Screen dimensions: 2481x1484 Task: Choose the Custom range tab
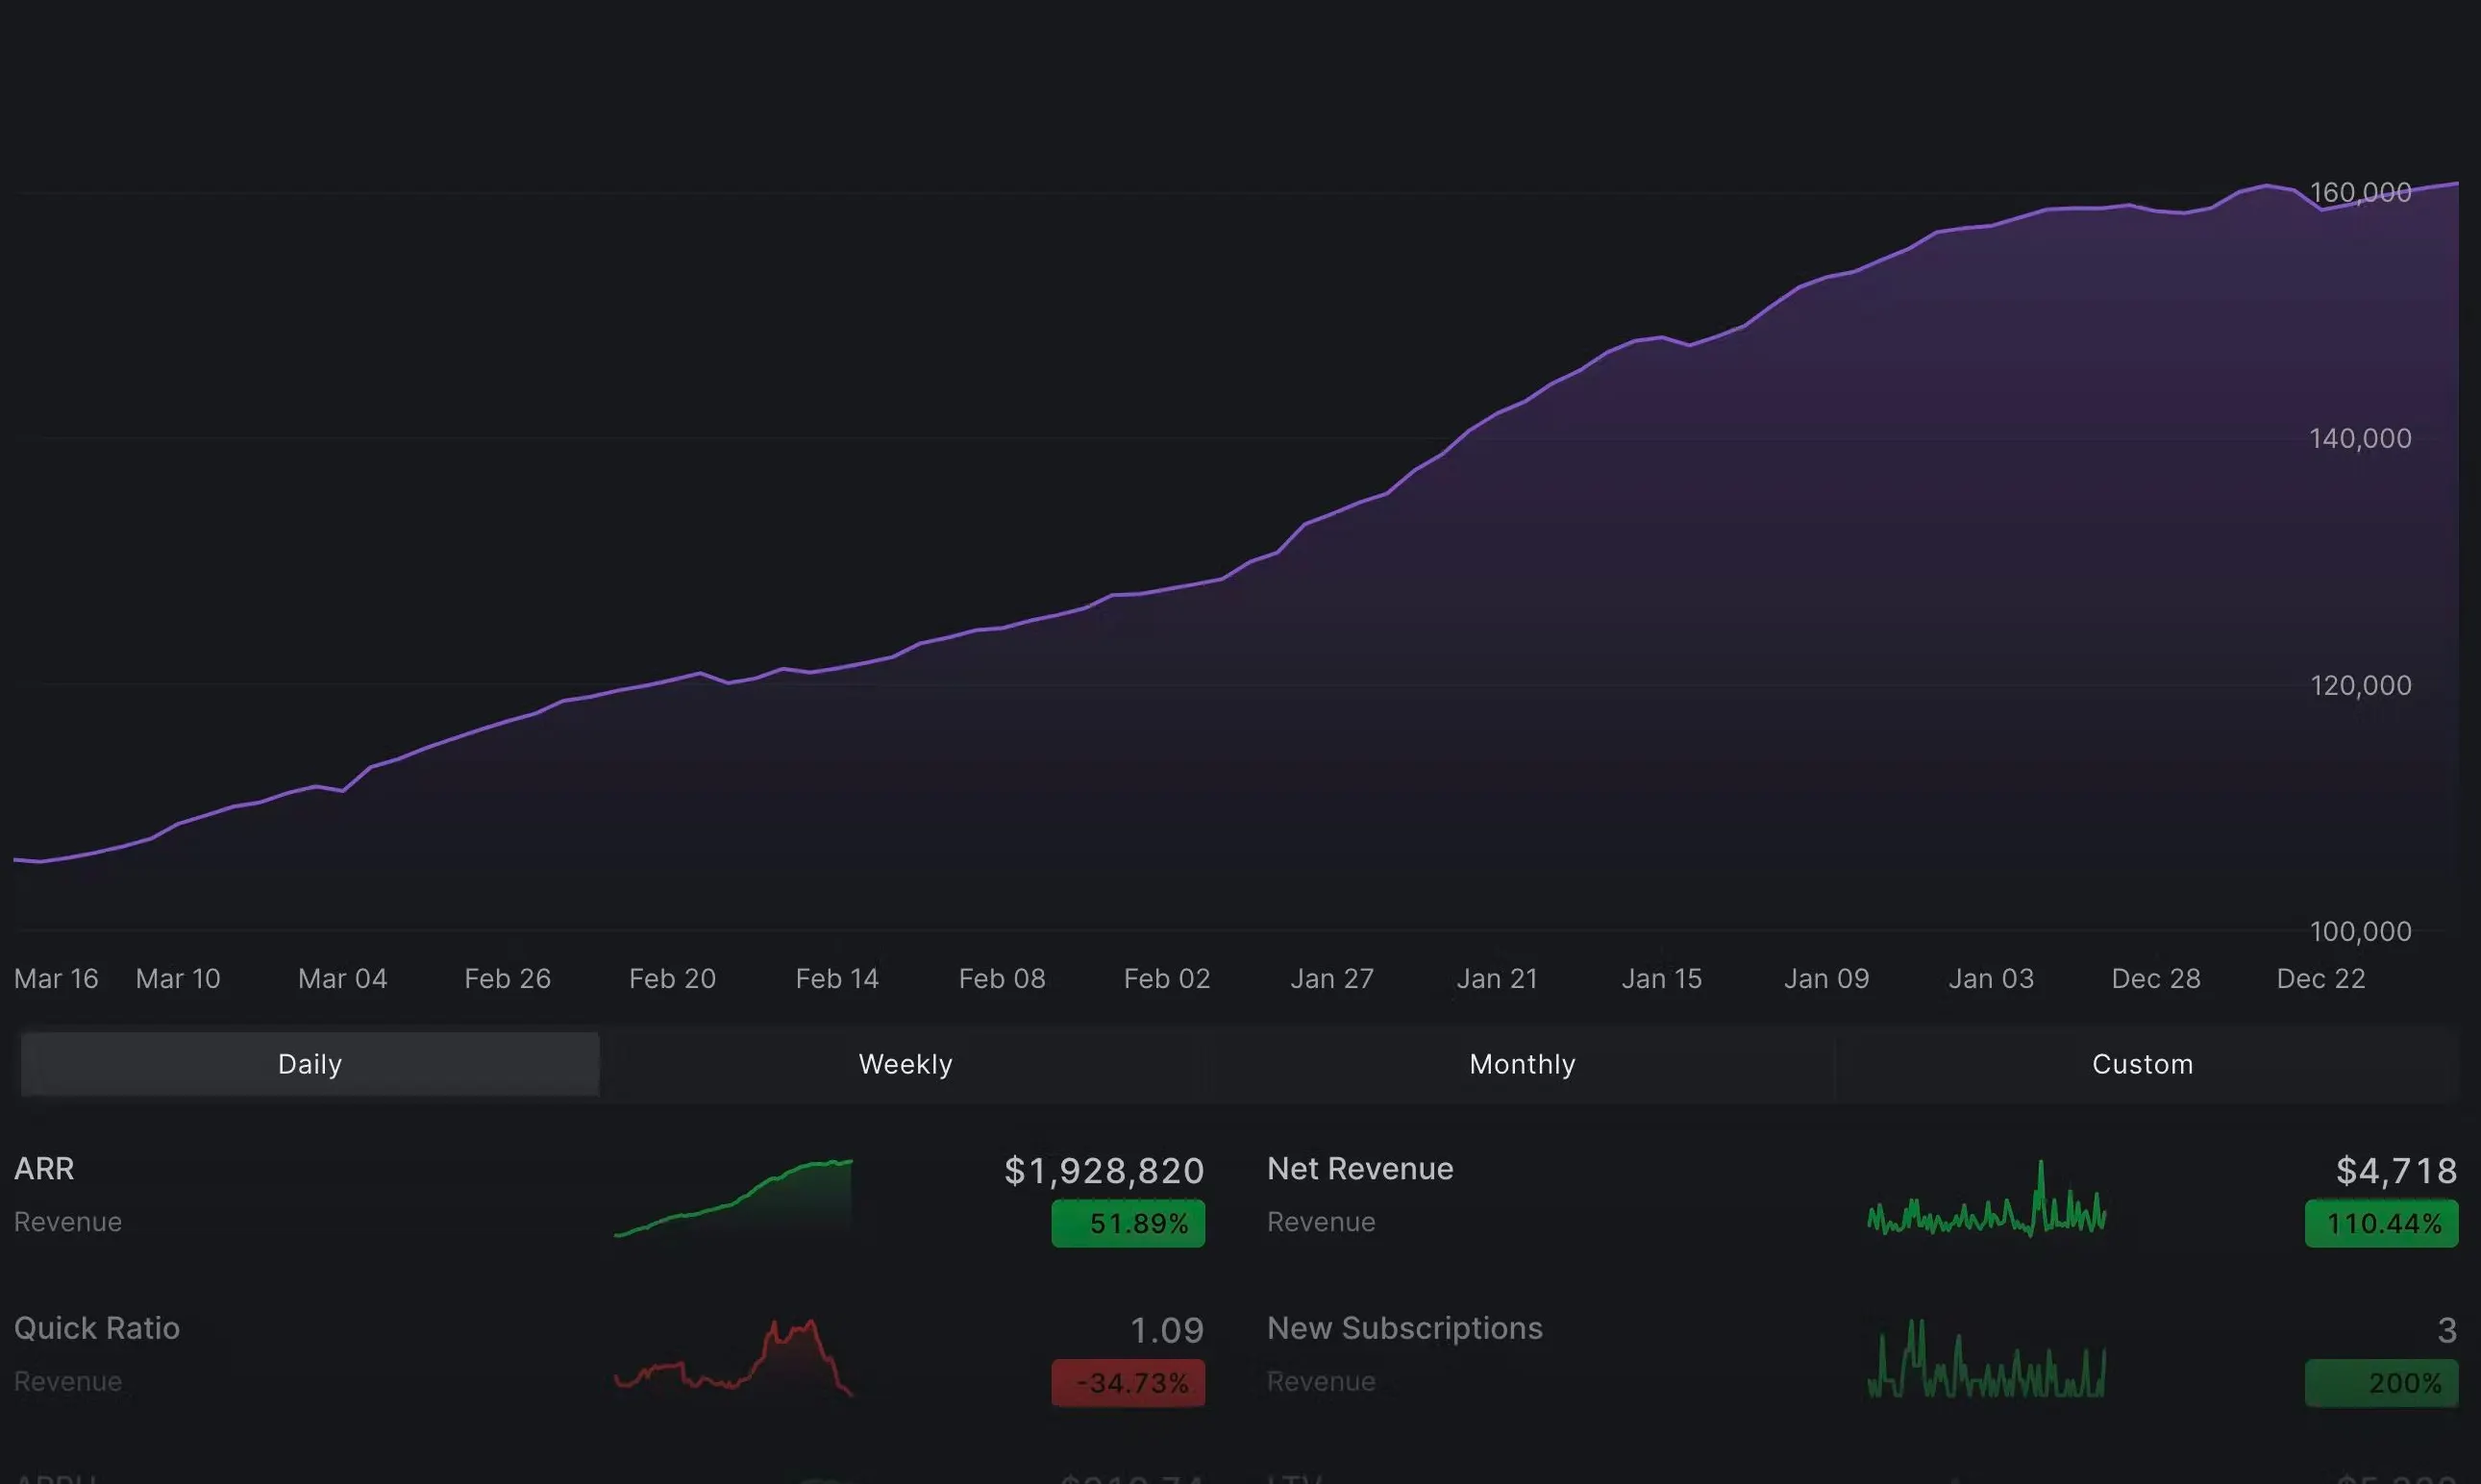2143,1064
